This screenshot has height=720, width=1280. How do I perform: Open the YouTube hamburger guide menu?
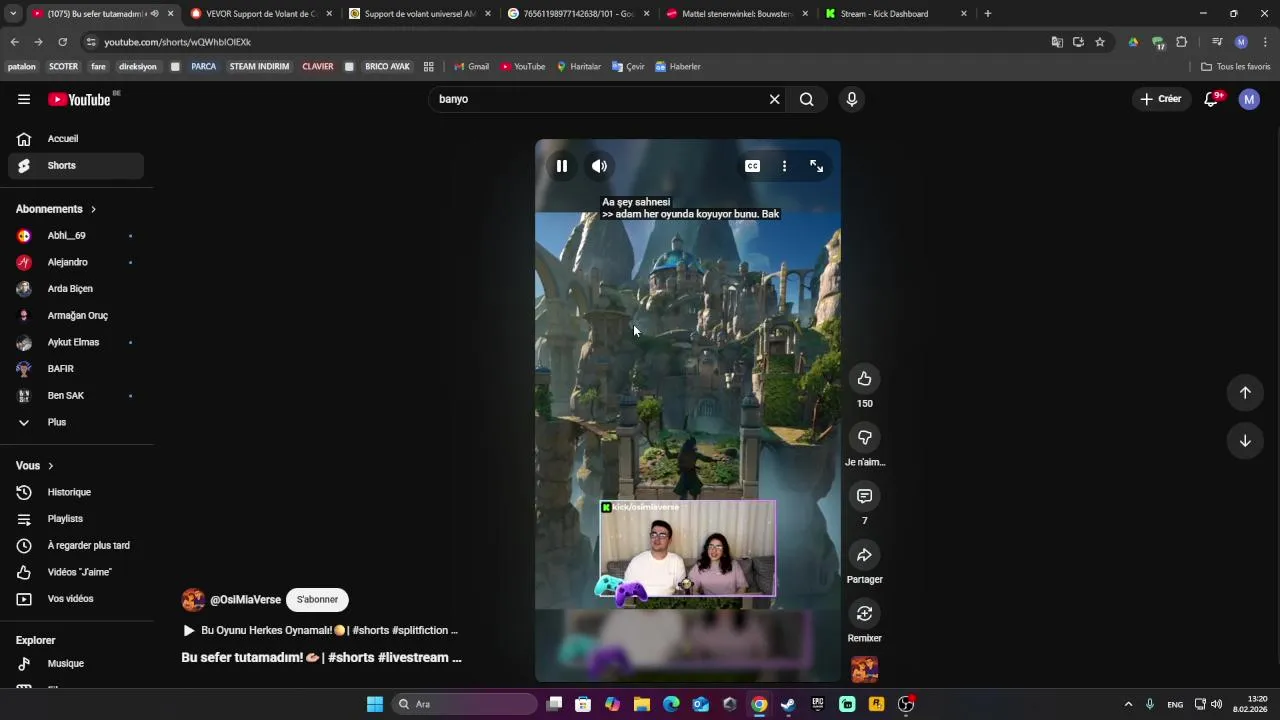click(x=24, y=99)
